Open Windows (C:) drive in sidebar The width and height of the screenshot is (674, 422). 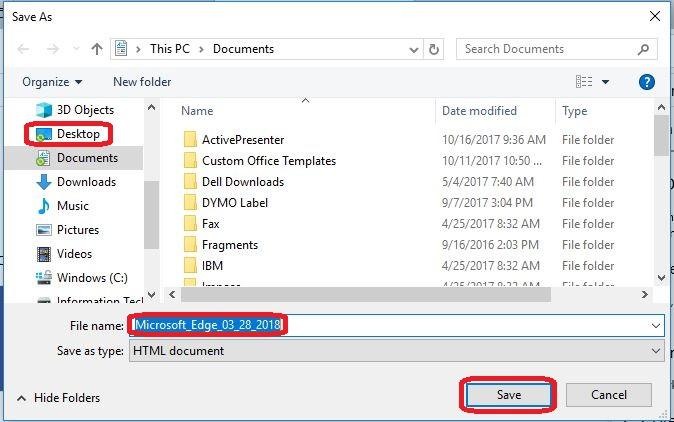(x=82, y=278)
